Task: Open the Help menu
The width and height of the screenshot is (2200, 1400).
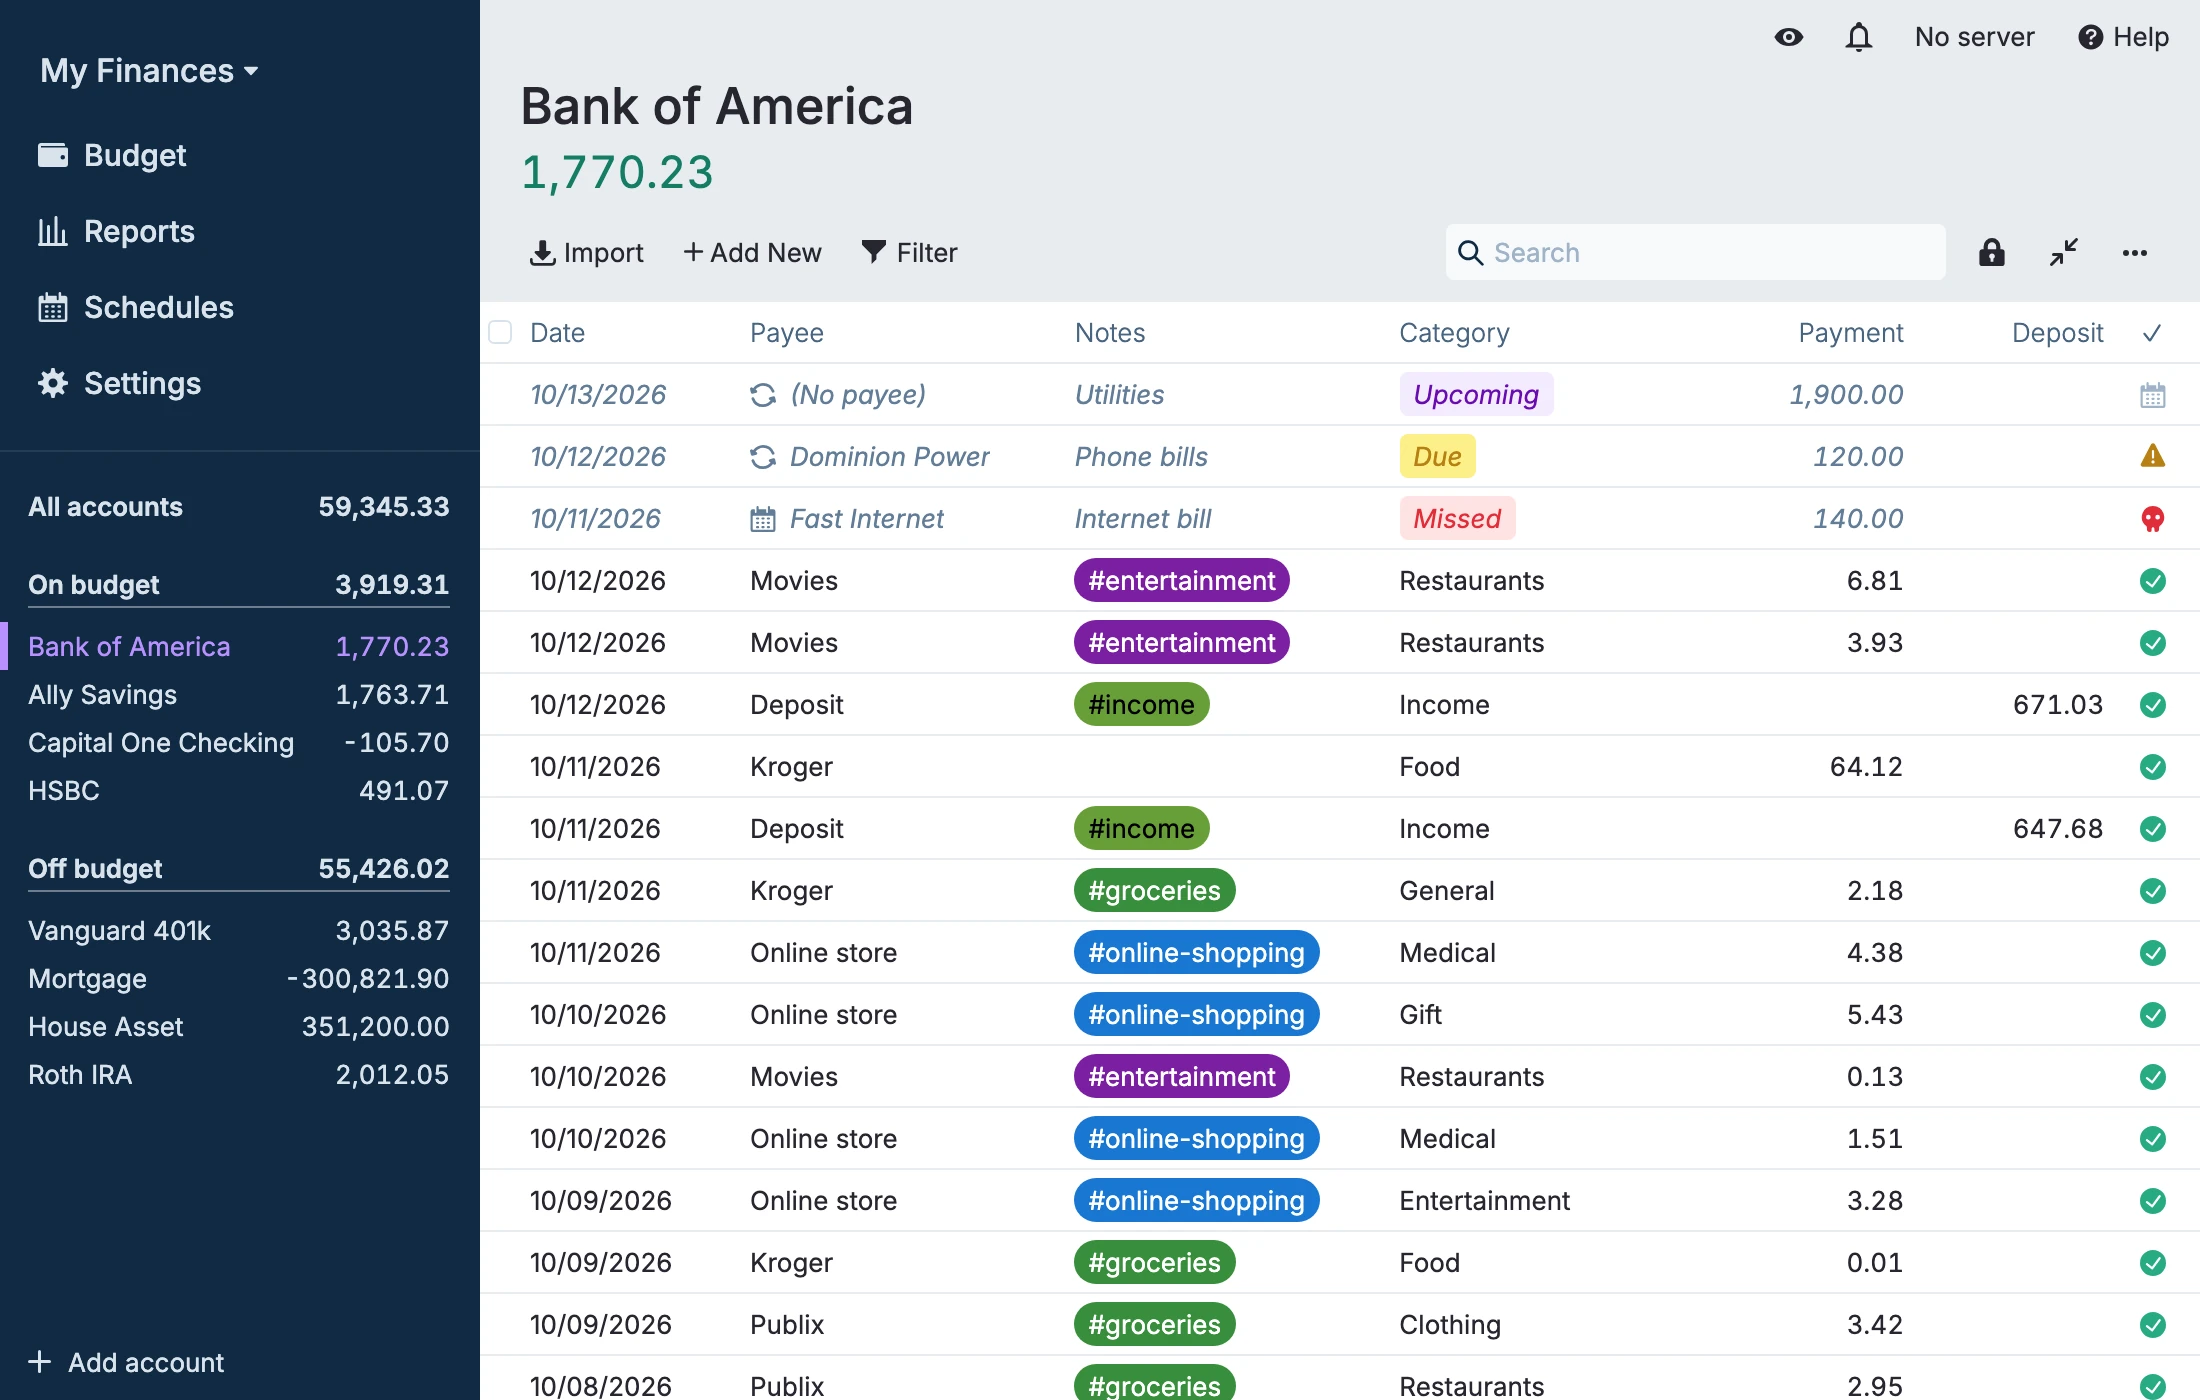Action: click(x=2123, y=37)
